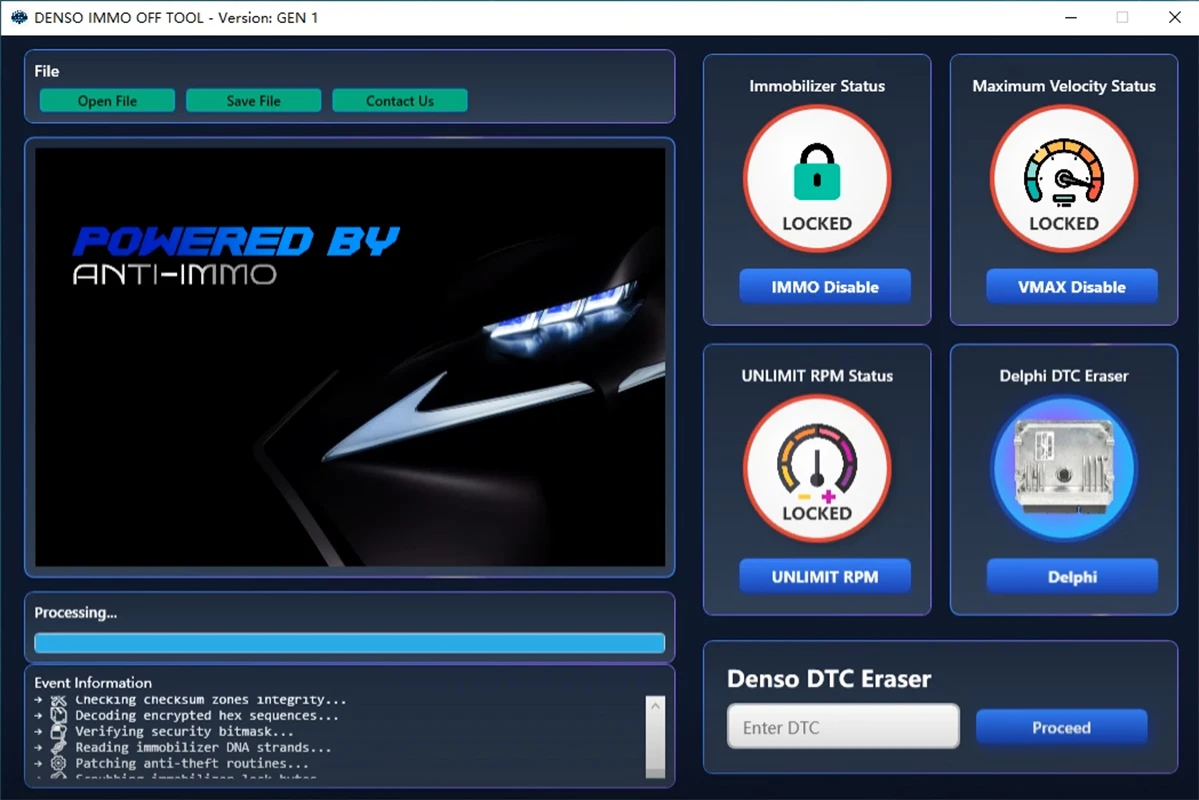Click the Save File button
This screenshot has height=800, width=1199.
click(x=253, y=101)
